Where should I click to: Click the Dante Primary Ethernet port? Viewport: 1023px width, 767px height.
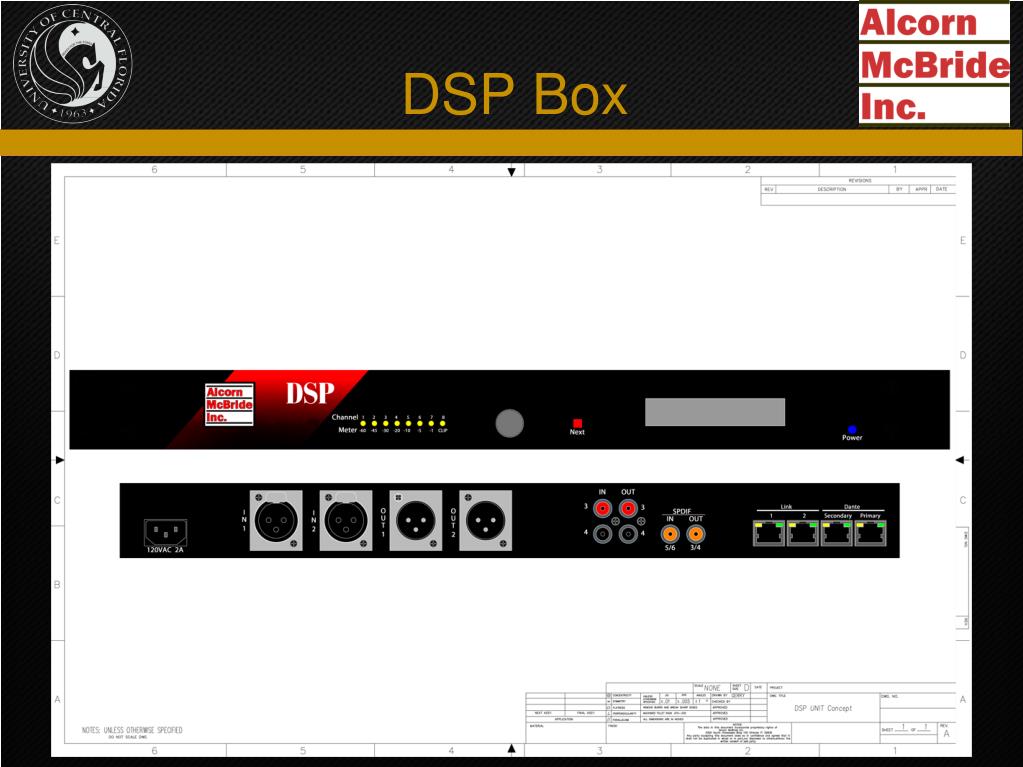click(871, 534)
